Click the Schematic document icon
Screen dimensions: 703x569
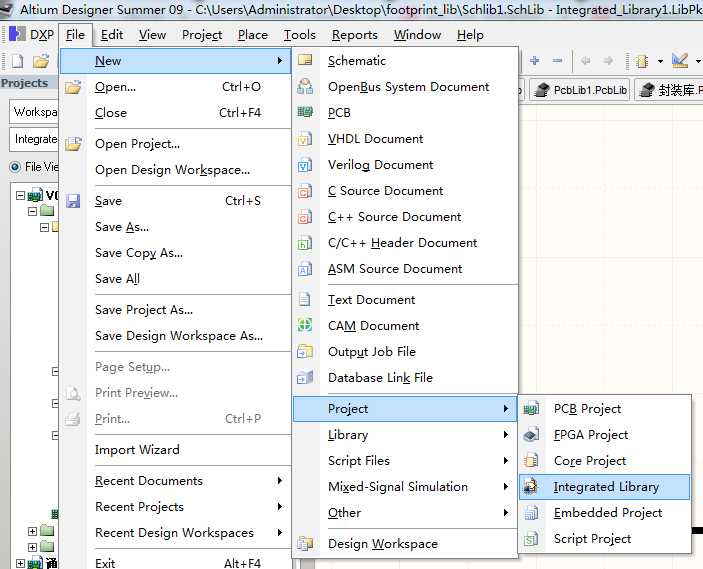(305, 60)
